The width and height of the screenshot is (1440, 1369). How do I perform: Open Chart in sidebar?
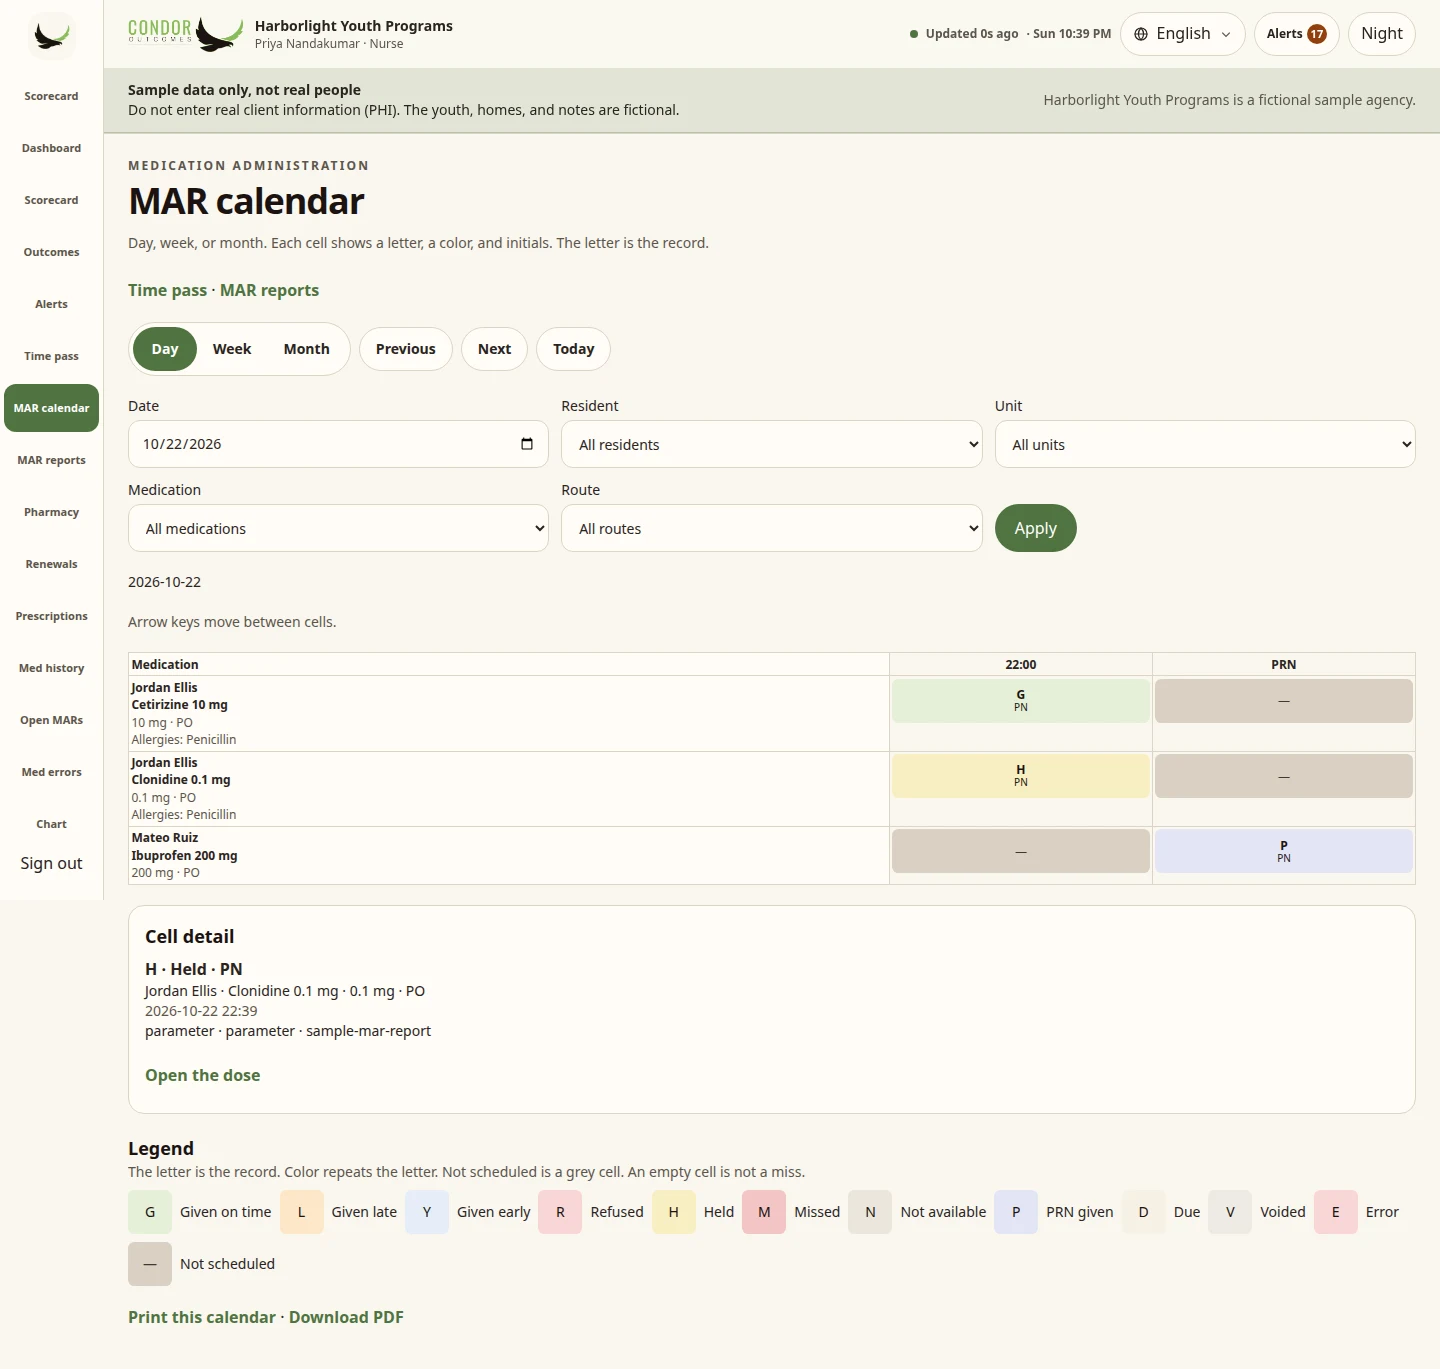[51, 824]
